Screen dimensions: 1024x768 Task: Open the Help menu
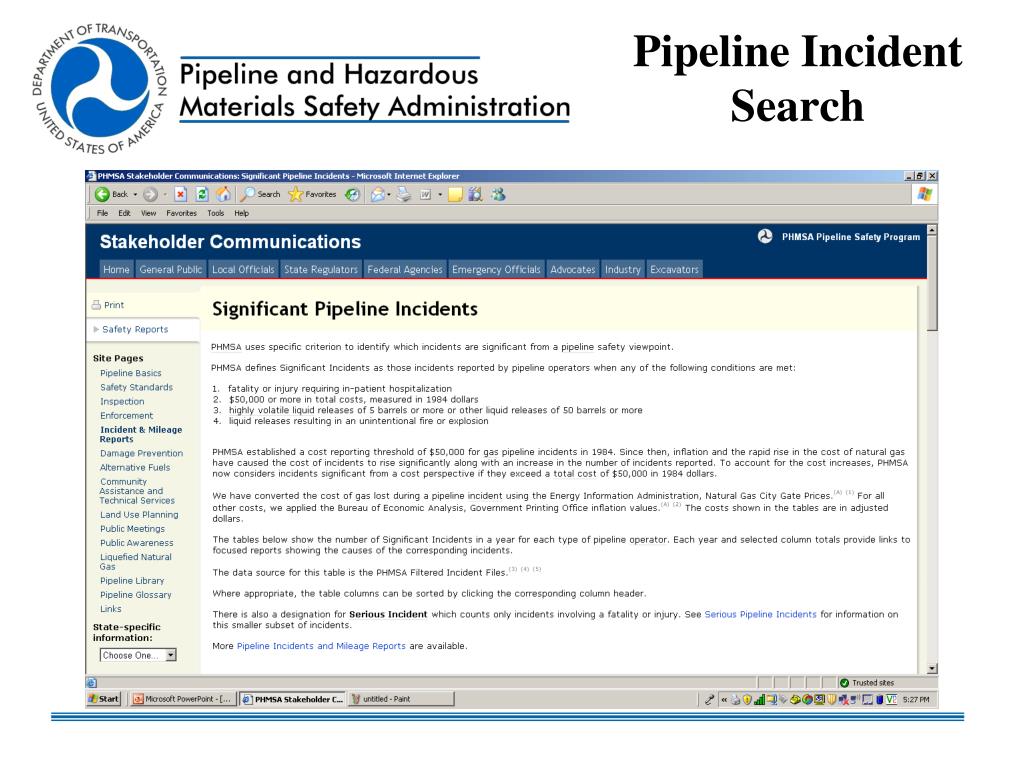pyautogui.click(x=242, y=214)
